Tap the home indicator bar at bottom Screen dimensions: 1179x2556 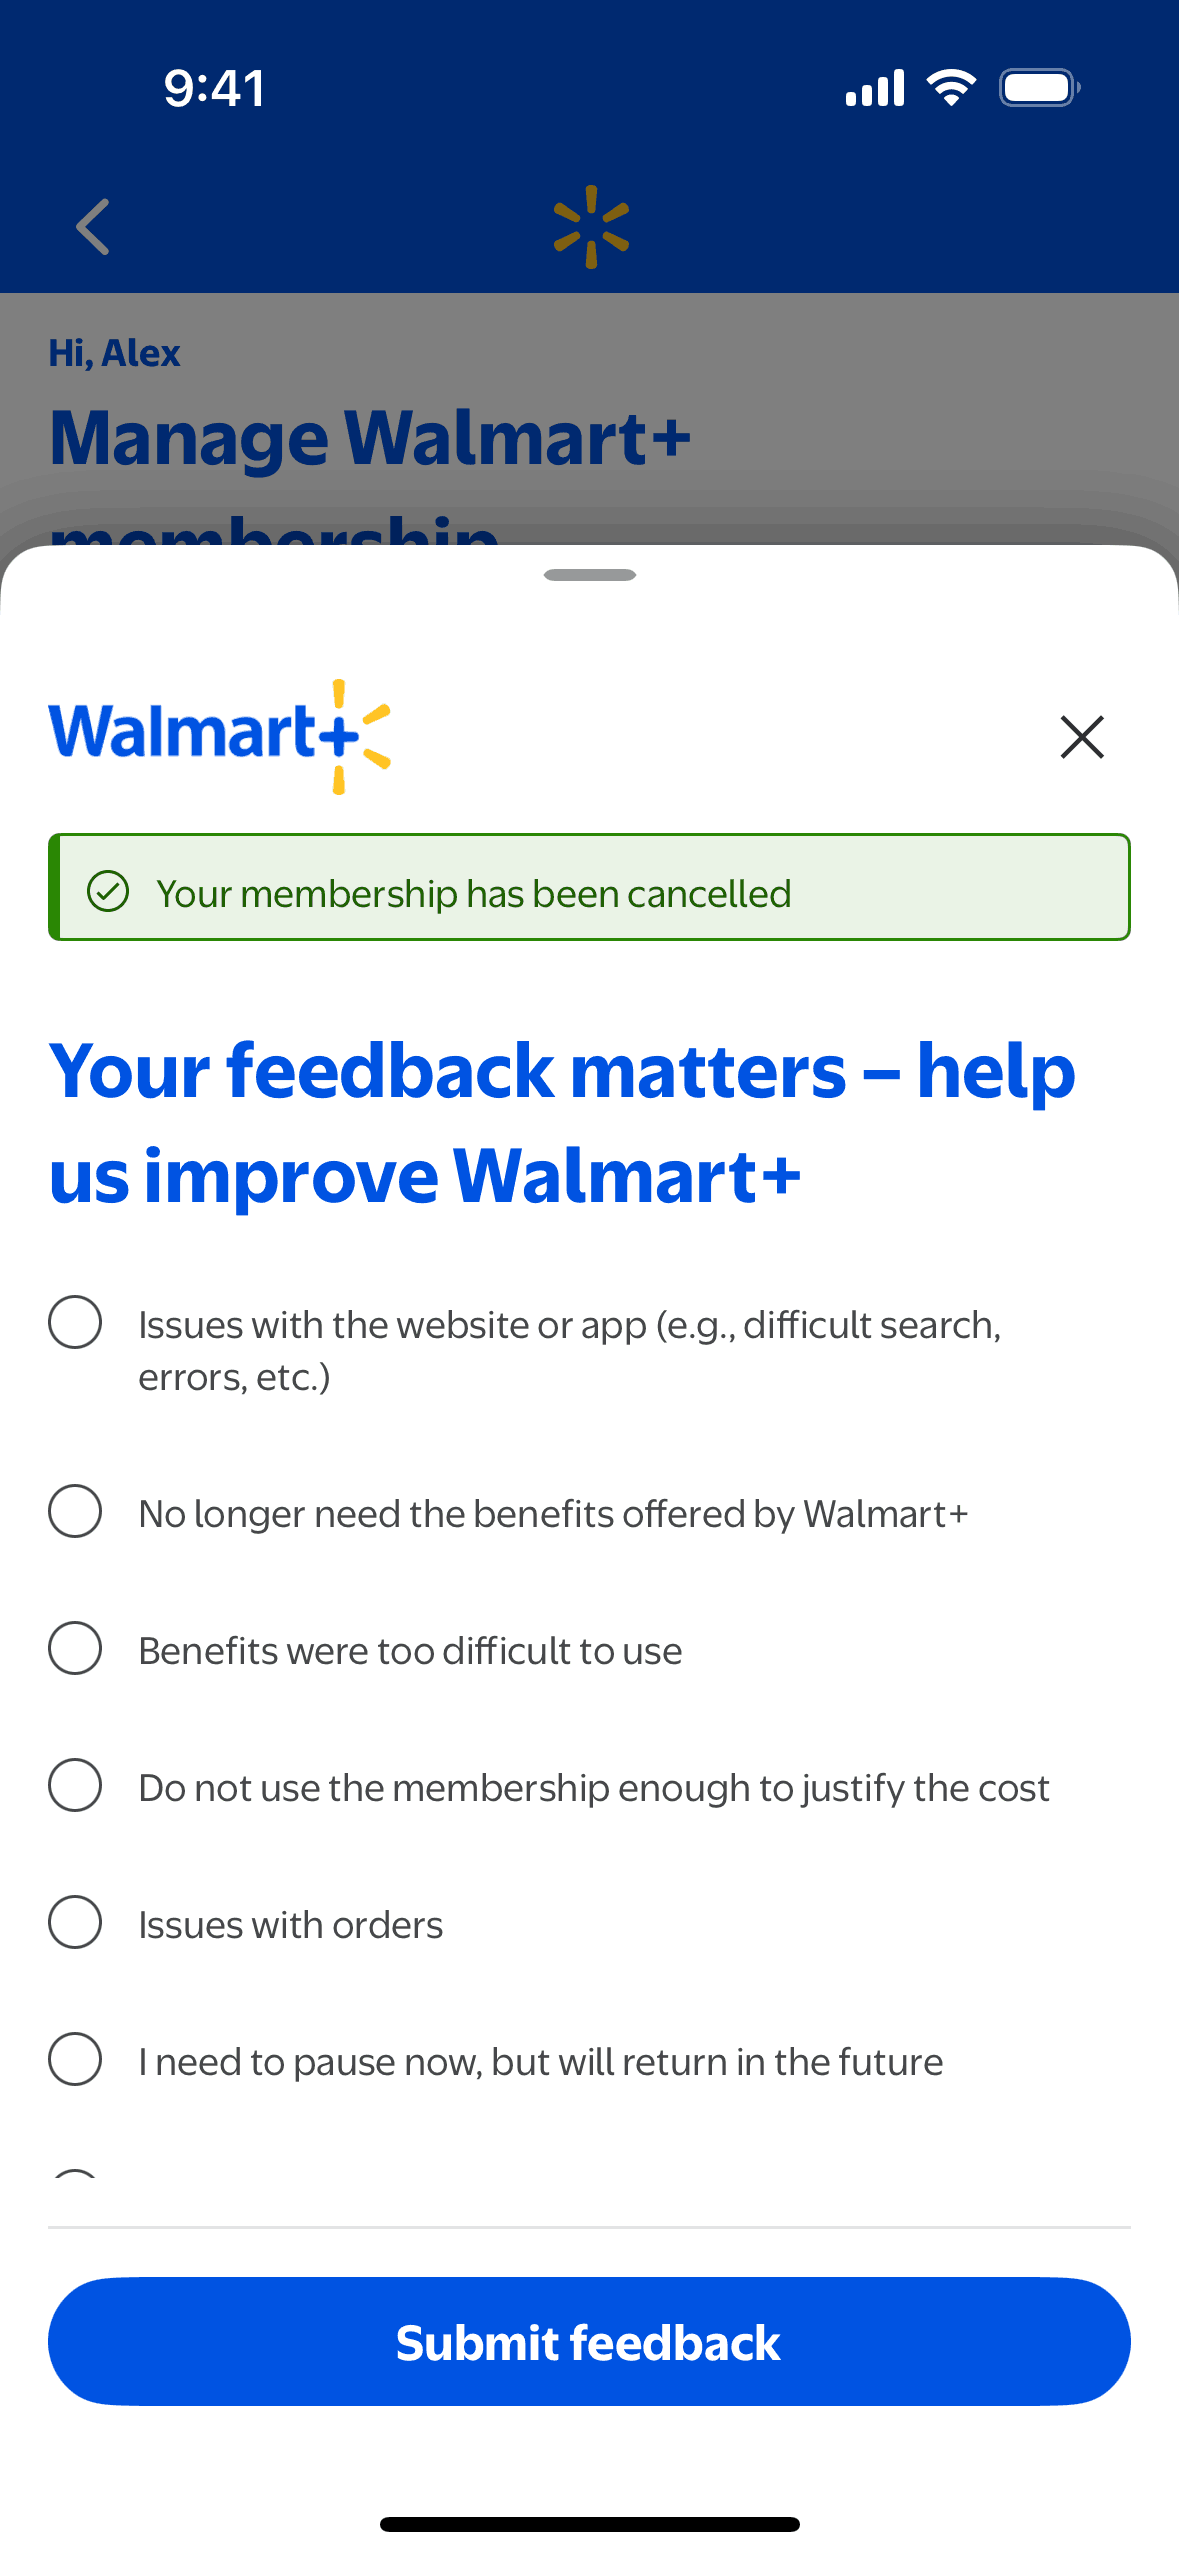[x=590, y=2524]
